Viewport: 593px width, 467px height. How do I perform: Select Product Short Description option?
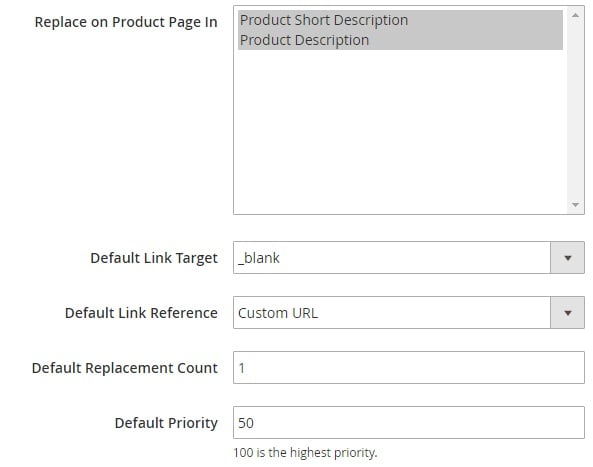(400, 20)
